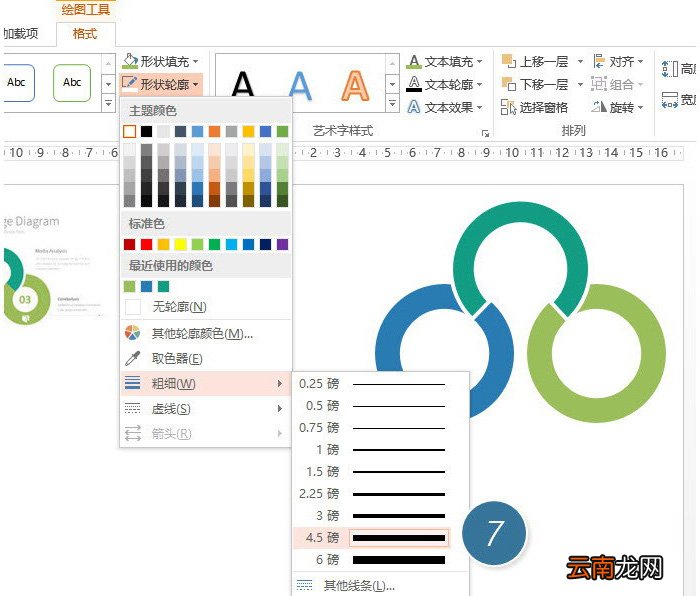Open the Selection Pane (选择窗格)
Screen dimensions: 700x596
(x=534, y=107)
